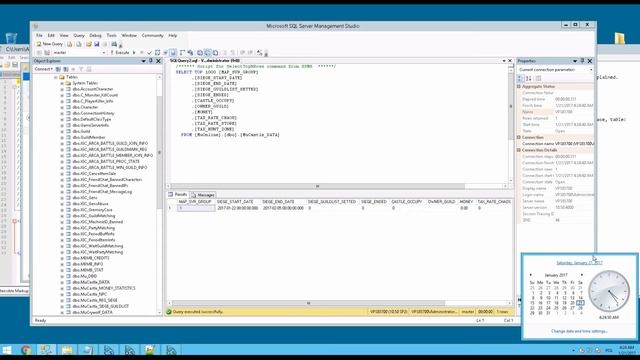Close the SQLQuery2.sql query tab
The height and width of the screenshot is (360, 640).
pos(510,60)
